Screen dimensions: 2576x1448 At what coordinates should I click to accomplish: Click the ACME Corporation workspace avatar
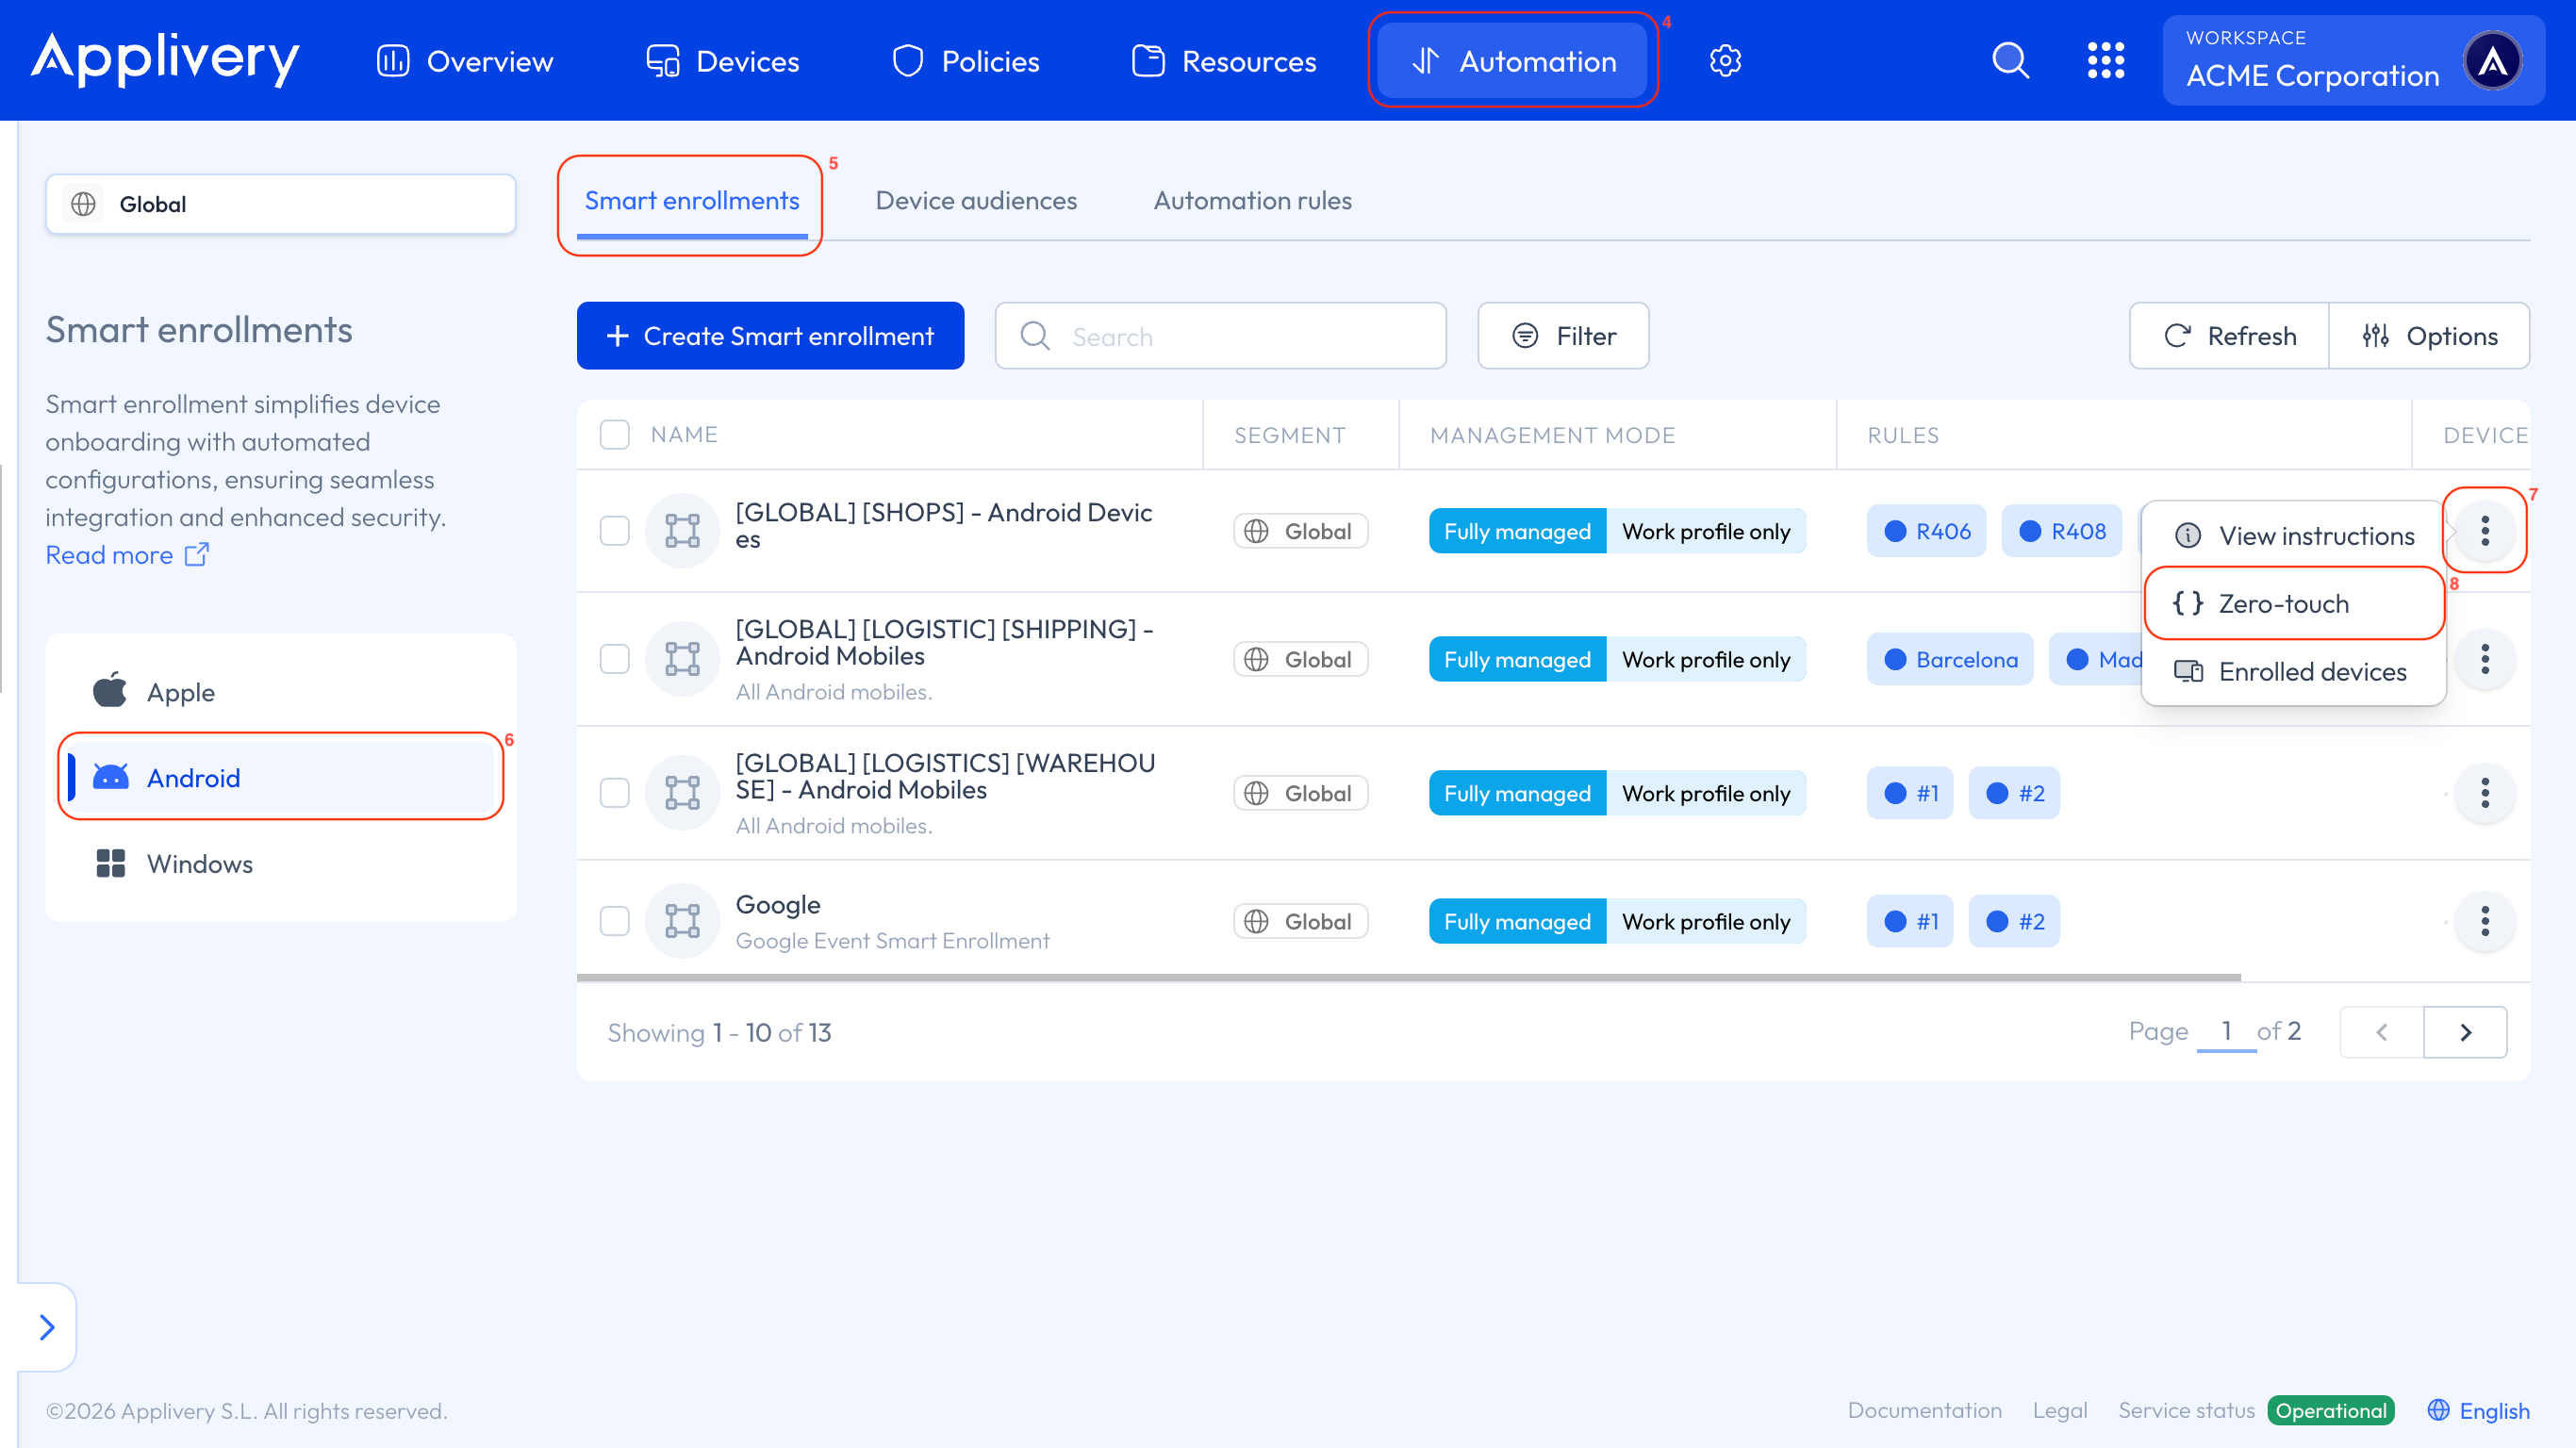[2492, 61]
